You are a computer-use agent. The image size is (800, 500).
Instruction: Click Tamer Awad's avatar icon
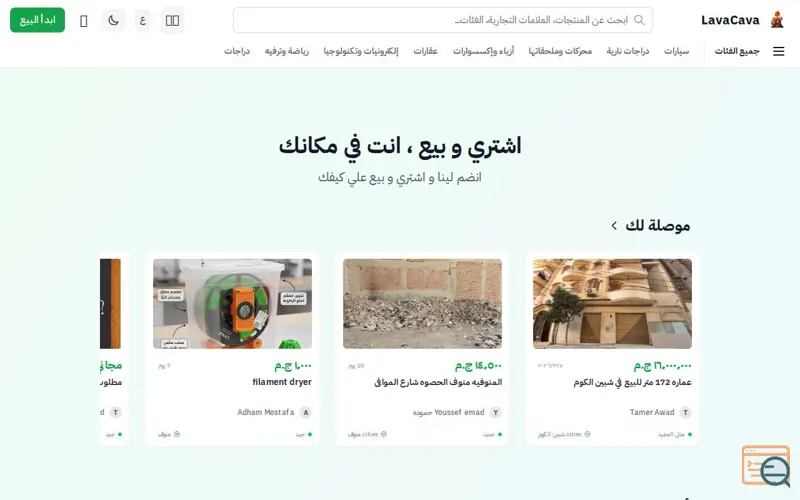(686, 412)
